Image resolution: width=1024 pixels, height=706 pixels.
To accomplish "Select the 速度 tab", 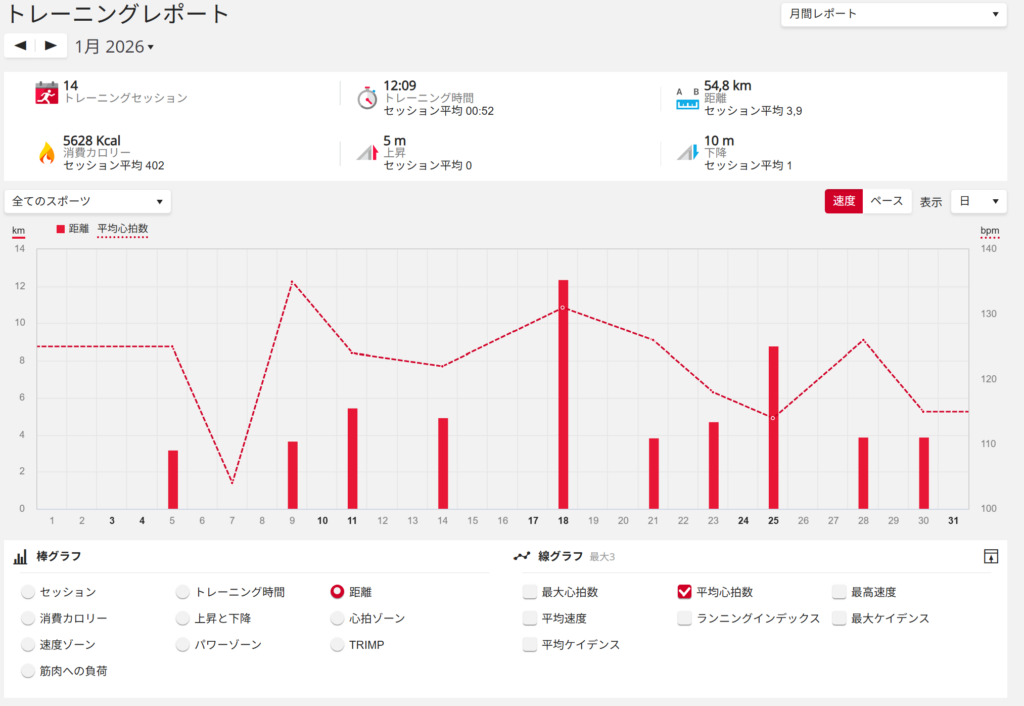I will (x=843, y=201).
